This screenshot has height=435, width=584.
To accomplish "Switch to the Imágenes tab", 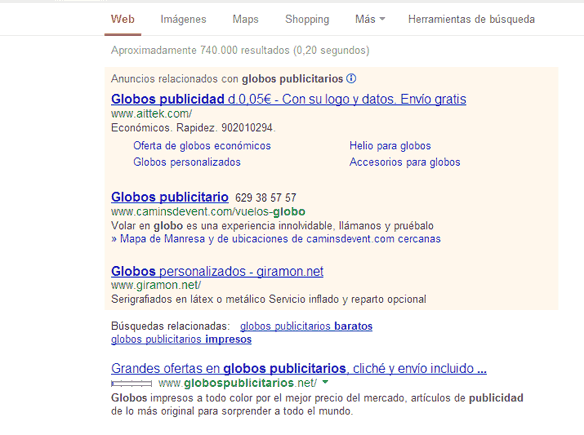I will click(x=183, y=19).
